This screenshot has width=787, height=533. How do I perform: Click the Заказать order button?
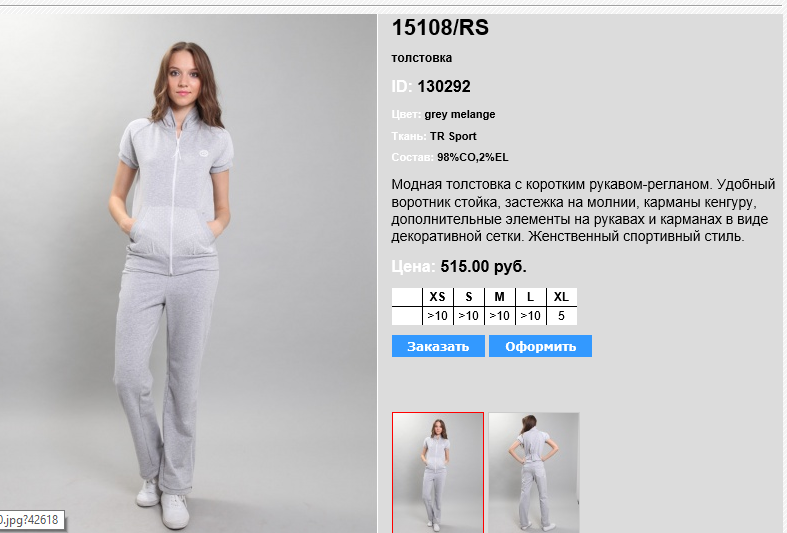click(x=438, y=346)
